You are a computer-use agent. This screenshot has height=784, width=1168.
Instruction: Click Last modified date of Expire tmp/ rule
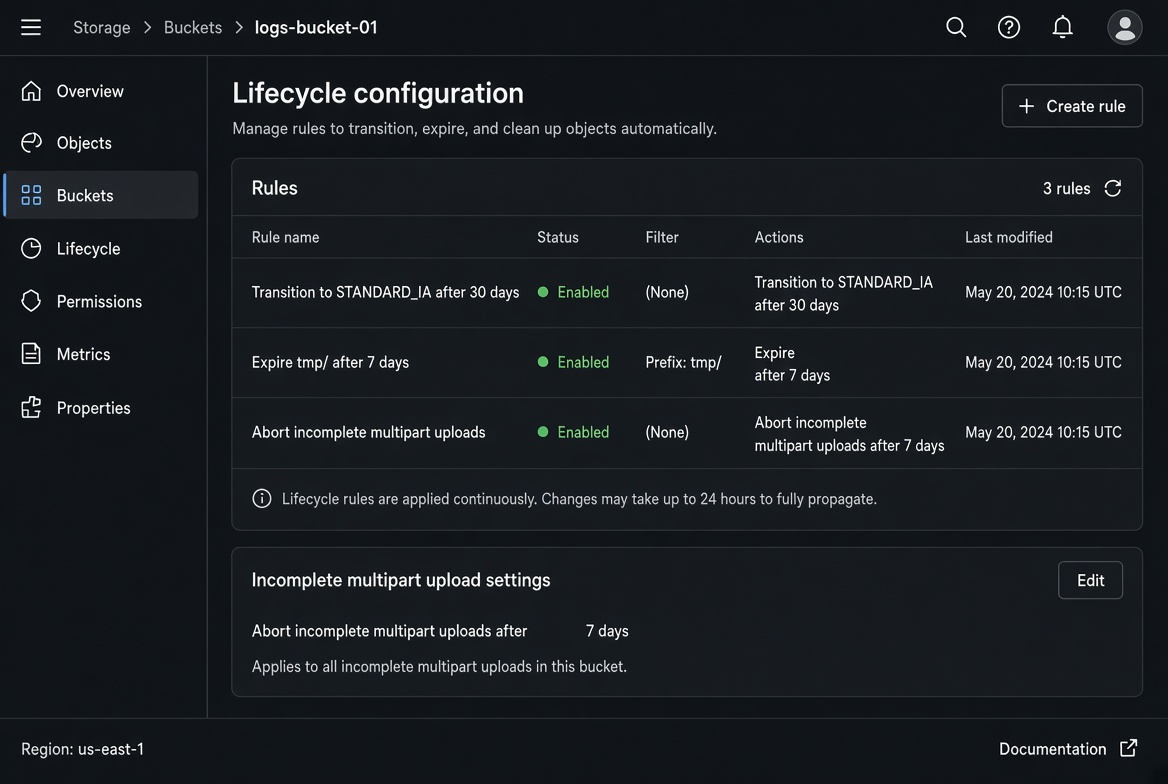[1043, 362]
